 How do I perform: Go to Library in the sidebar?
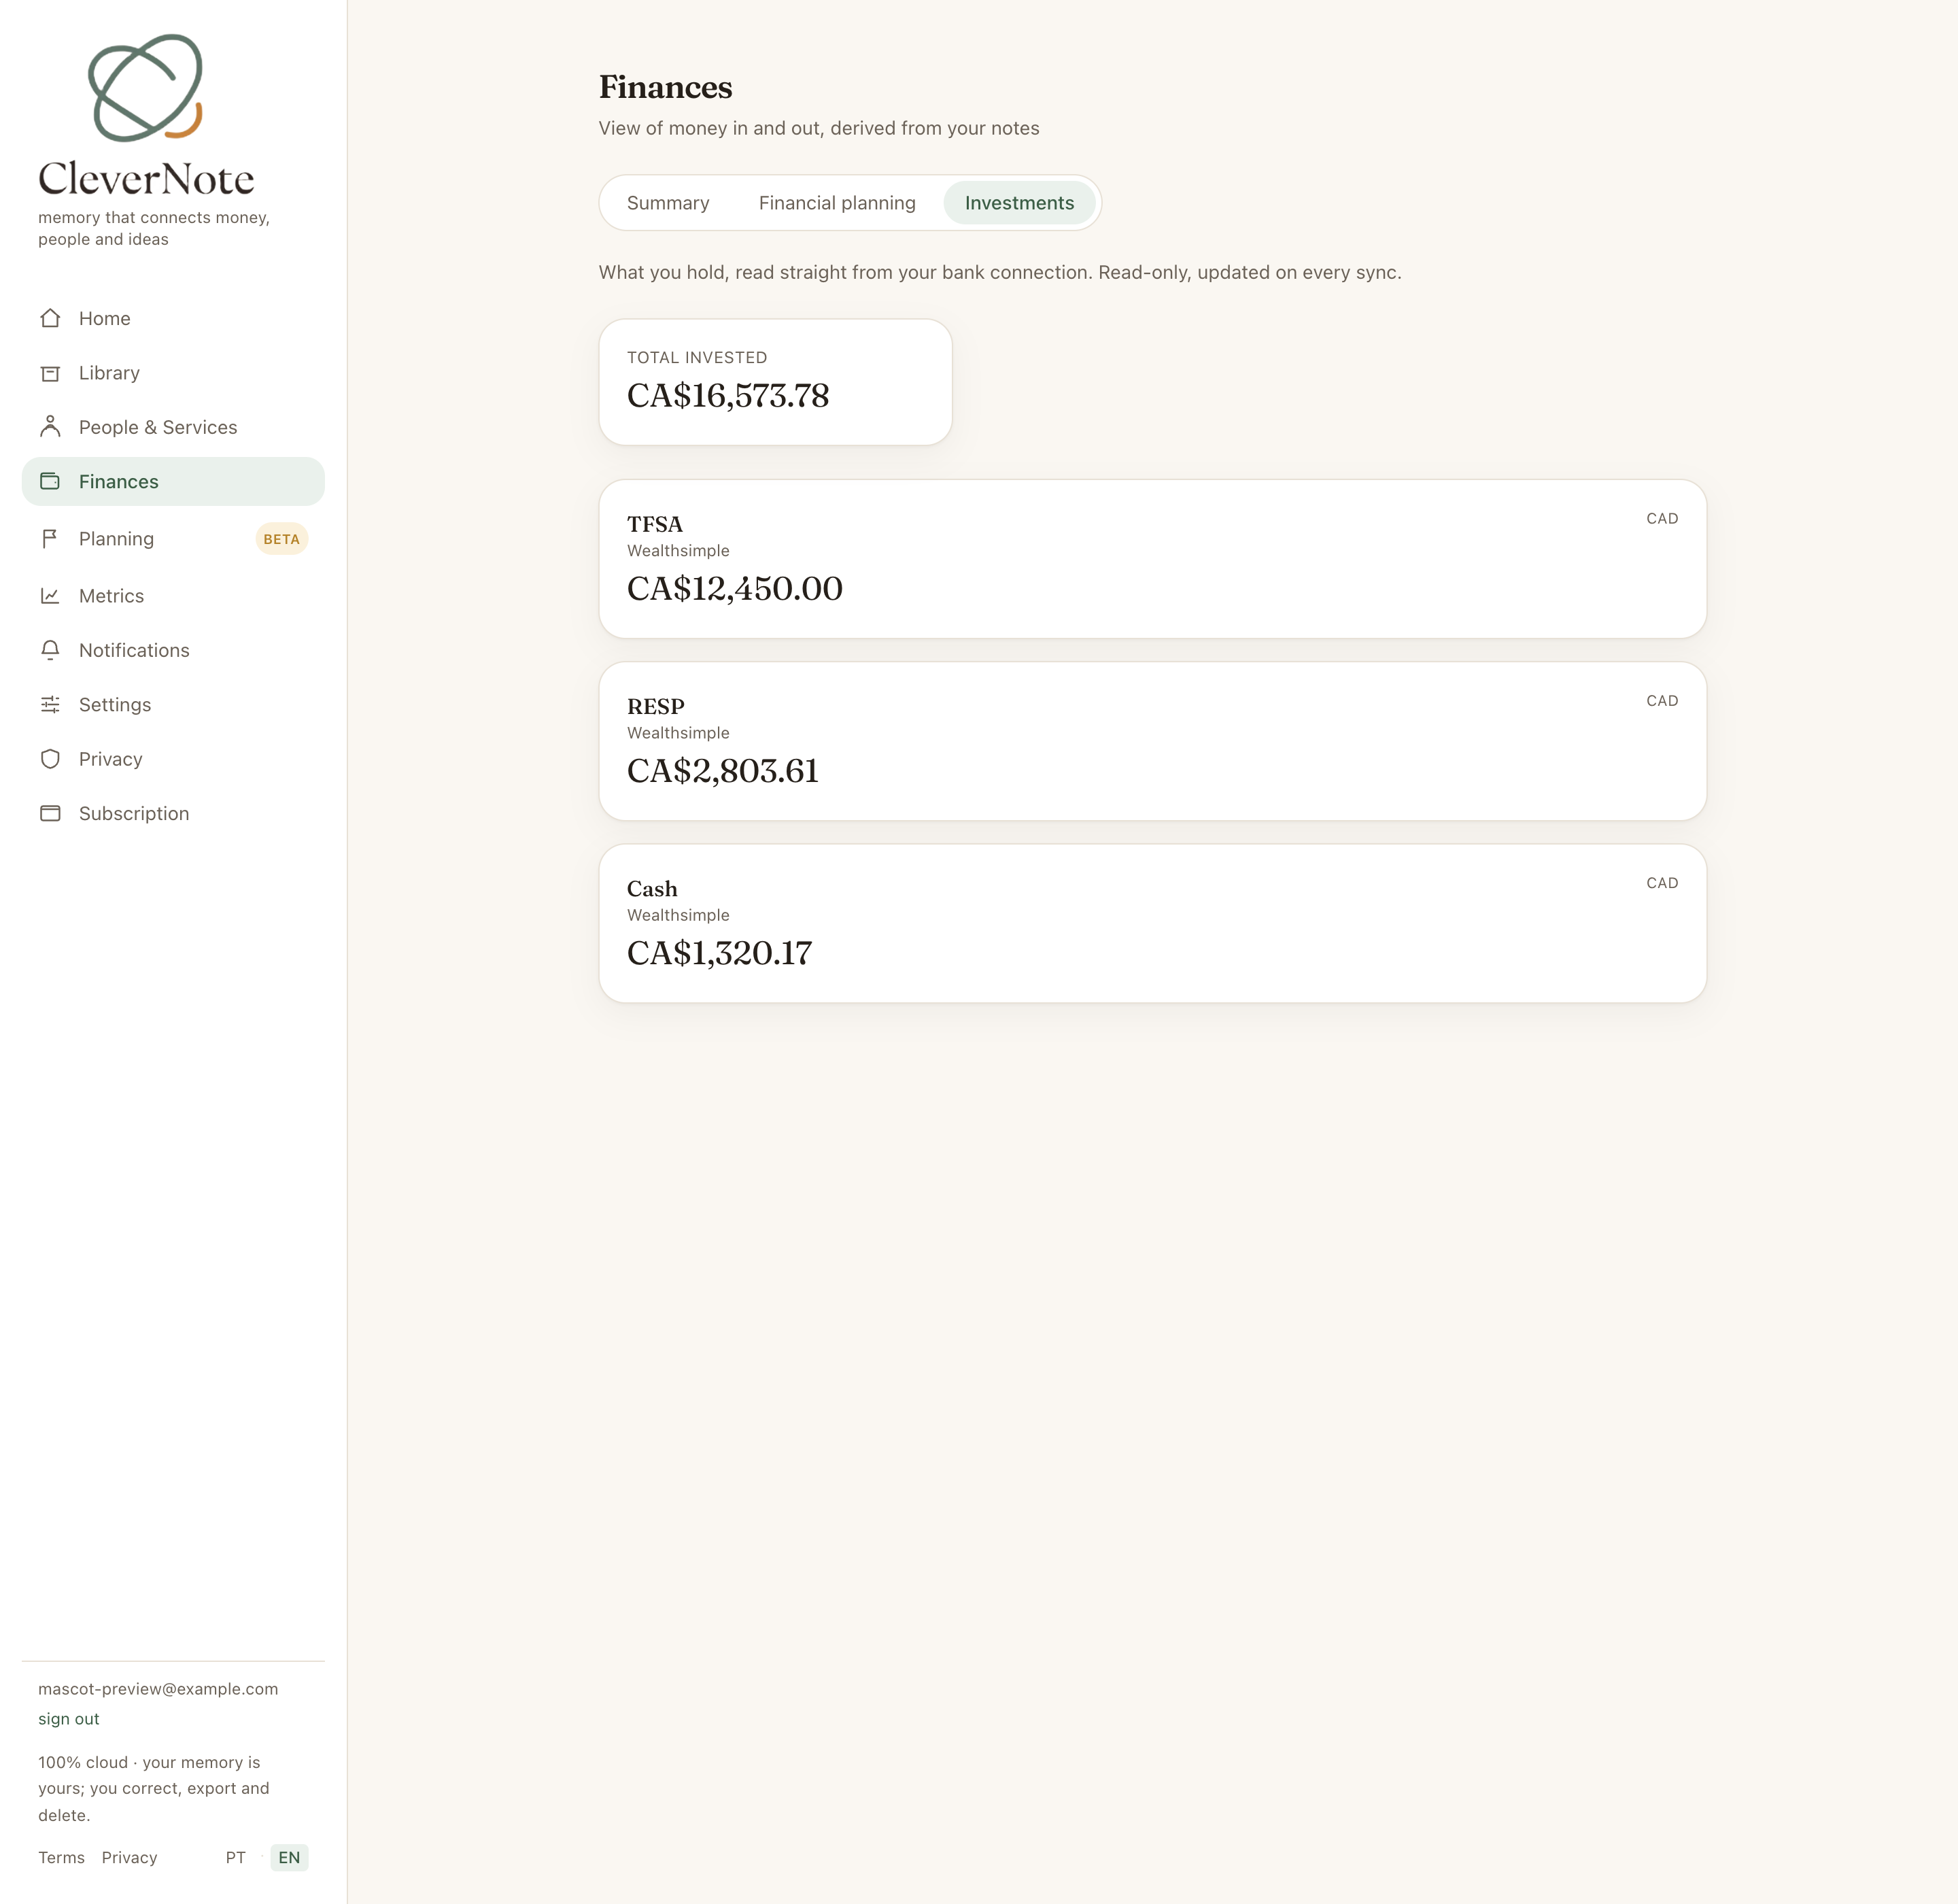point(173,373)
